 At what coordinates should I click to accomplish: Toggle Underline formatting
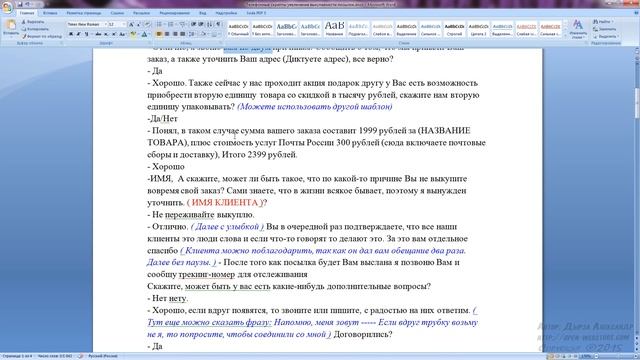pyautogui.click(x=87, y=34)
